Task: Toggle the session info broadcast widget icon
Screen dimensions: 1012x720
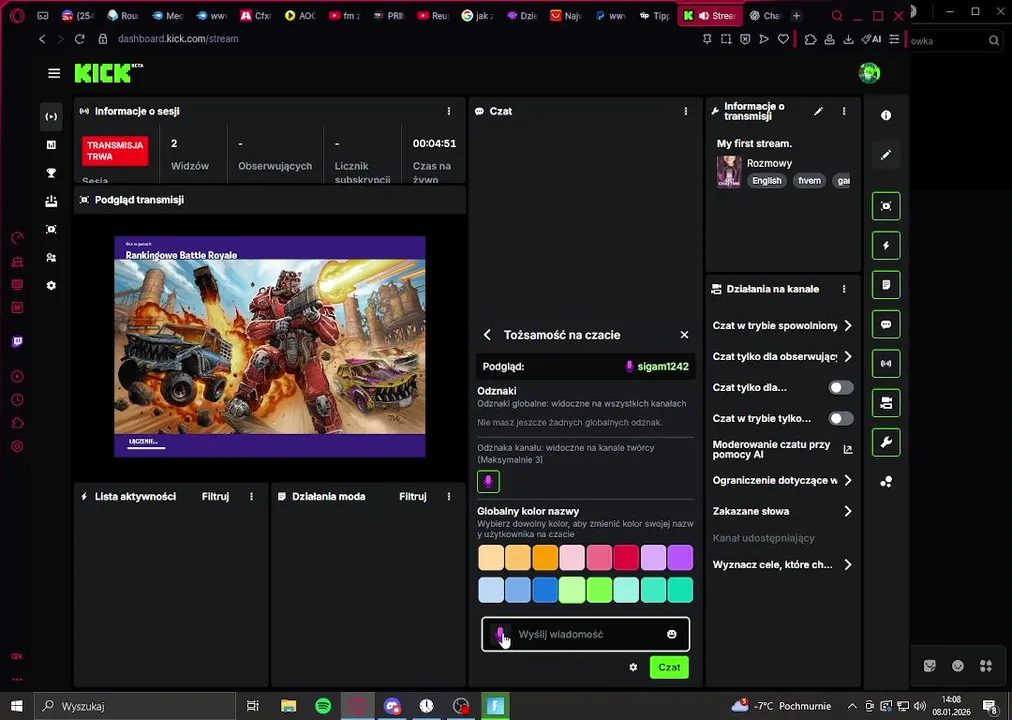Action: (x=886, y=364)
